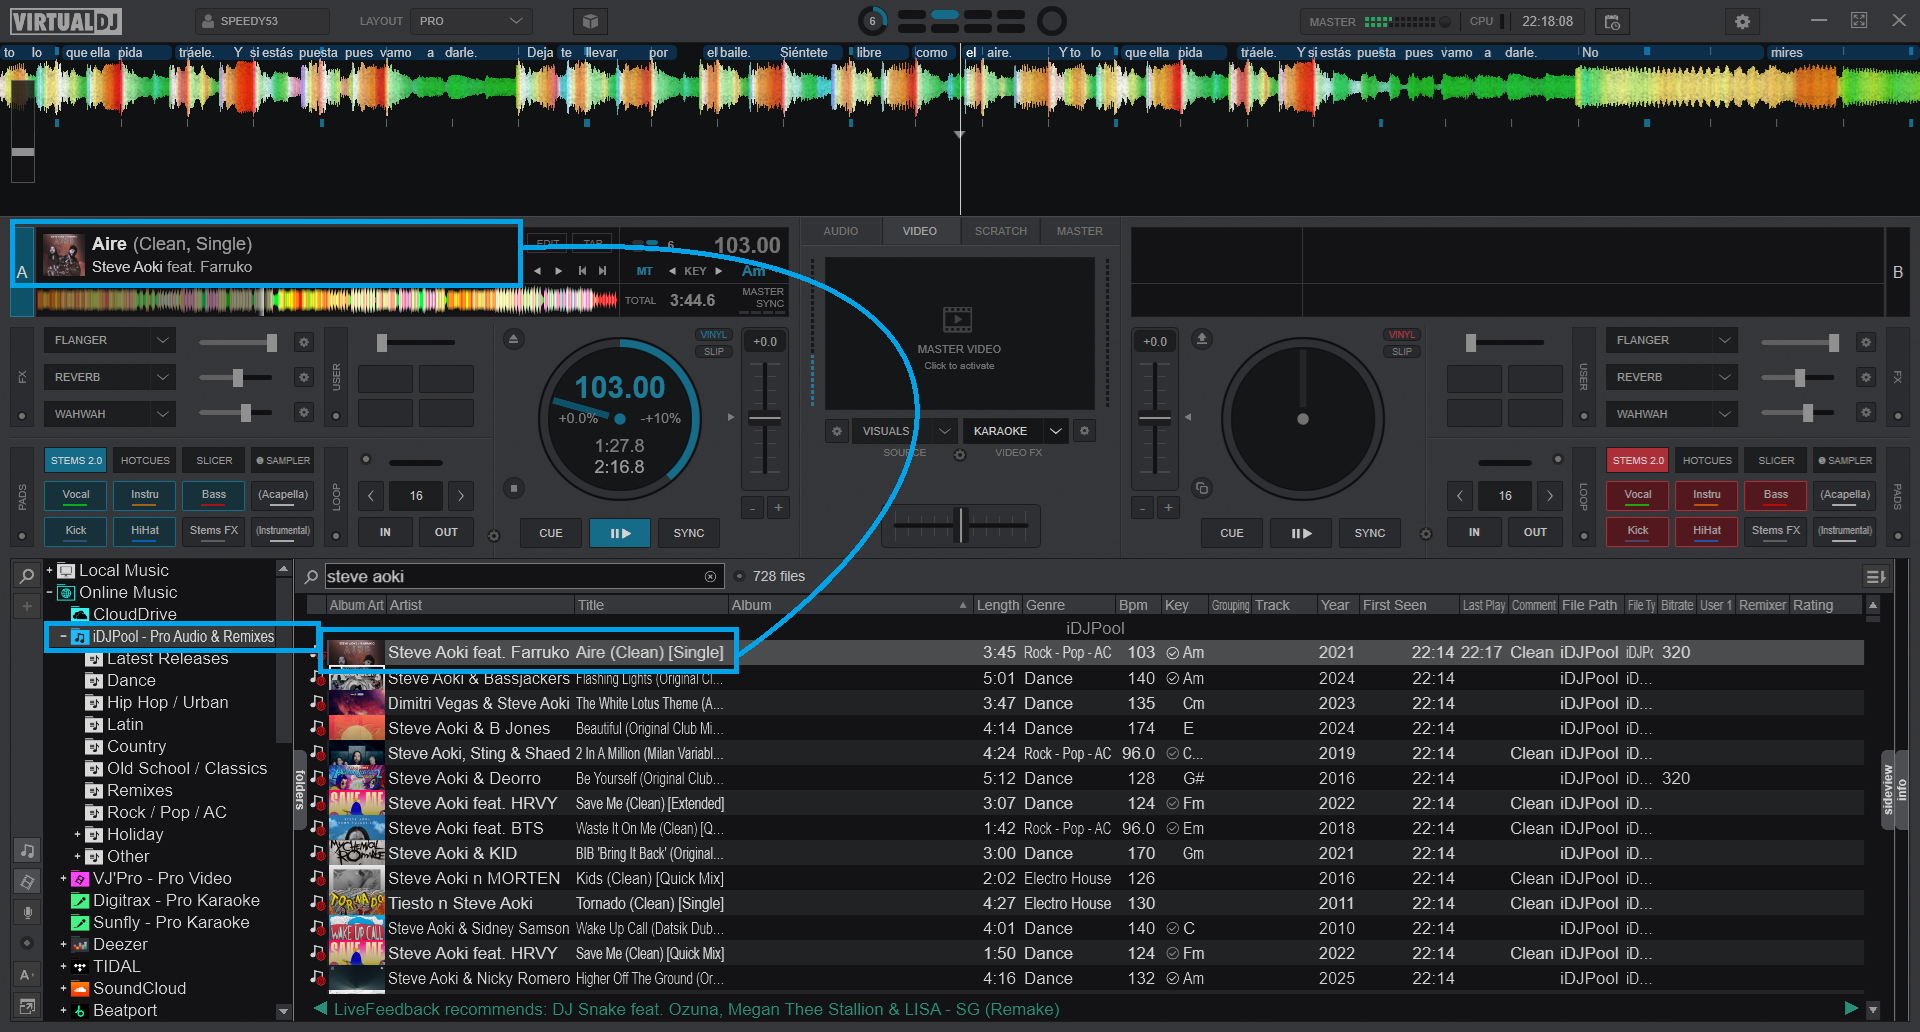
Task: Open the SoundCloud folder in browser
Action: (139, 988)
